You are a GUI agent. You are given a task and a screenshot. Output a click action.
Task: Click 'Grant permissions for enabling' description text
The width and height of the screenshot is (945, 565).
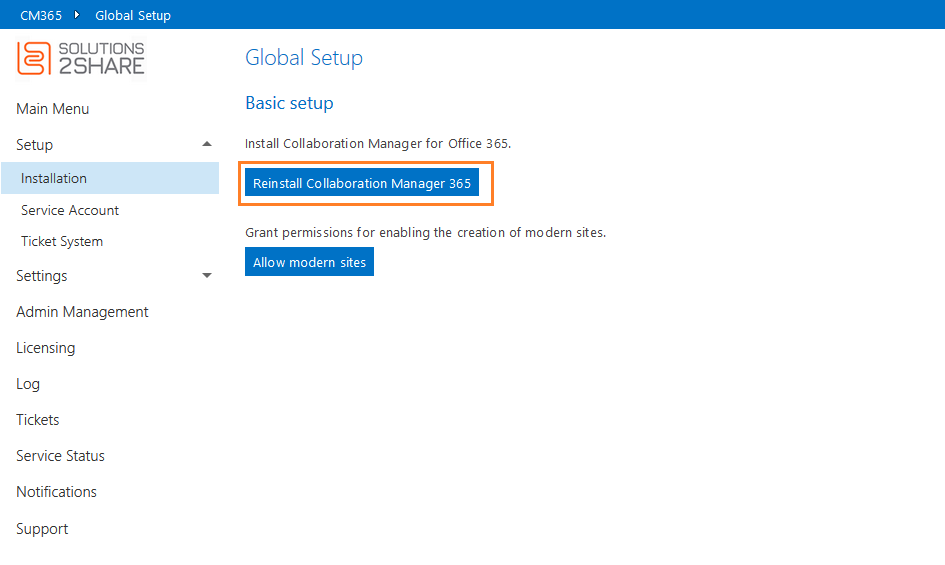coord(425,232)
